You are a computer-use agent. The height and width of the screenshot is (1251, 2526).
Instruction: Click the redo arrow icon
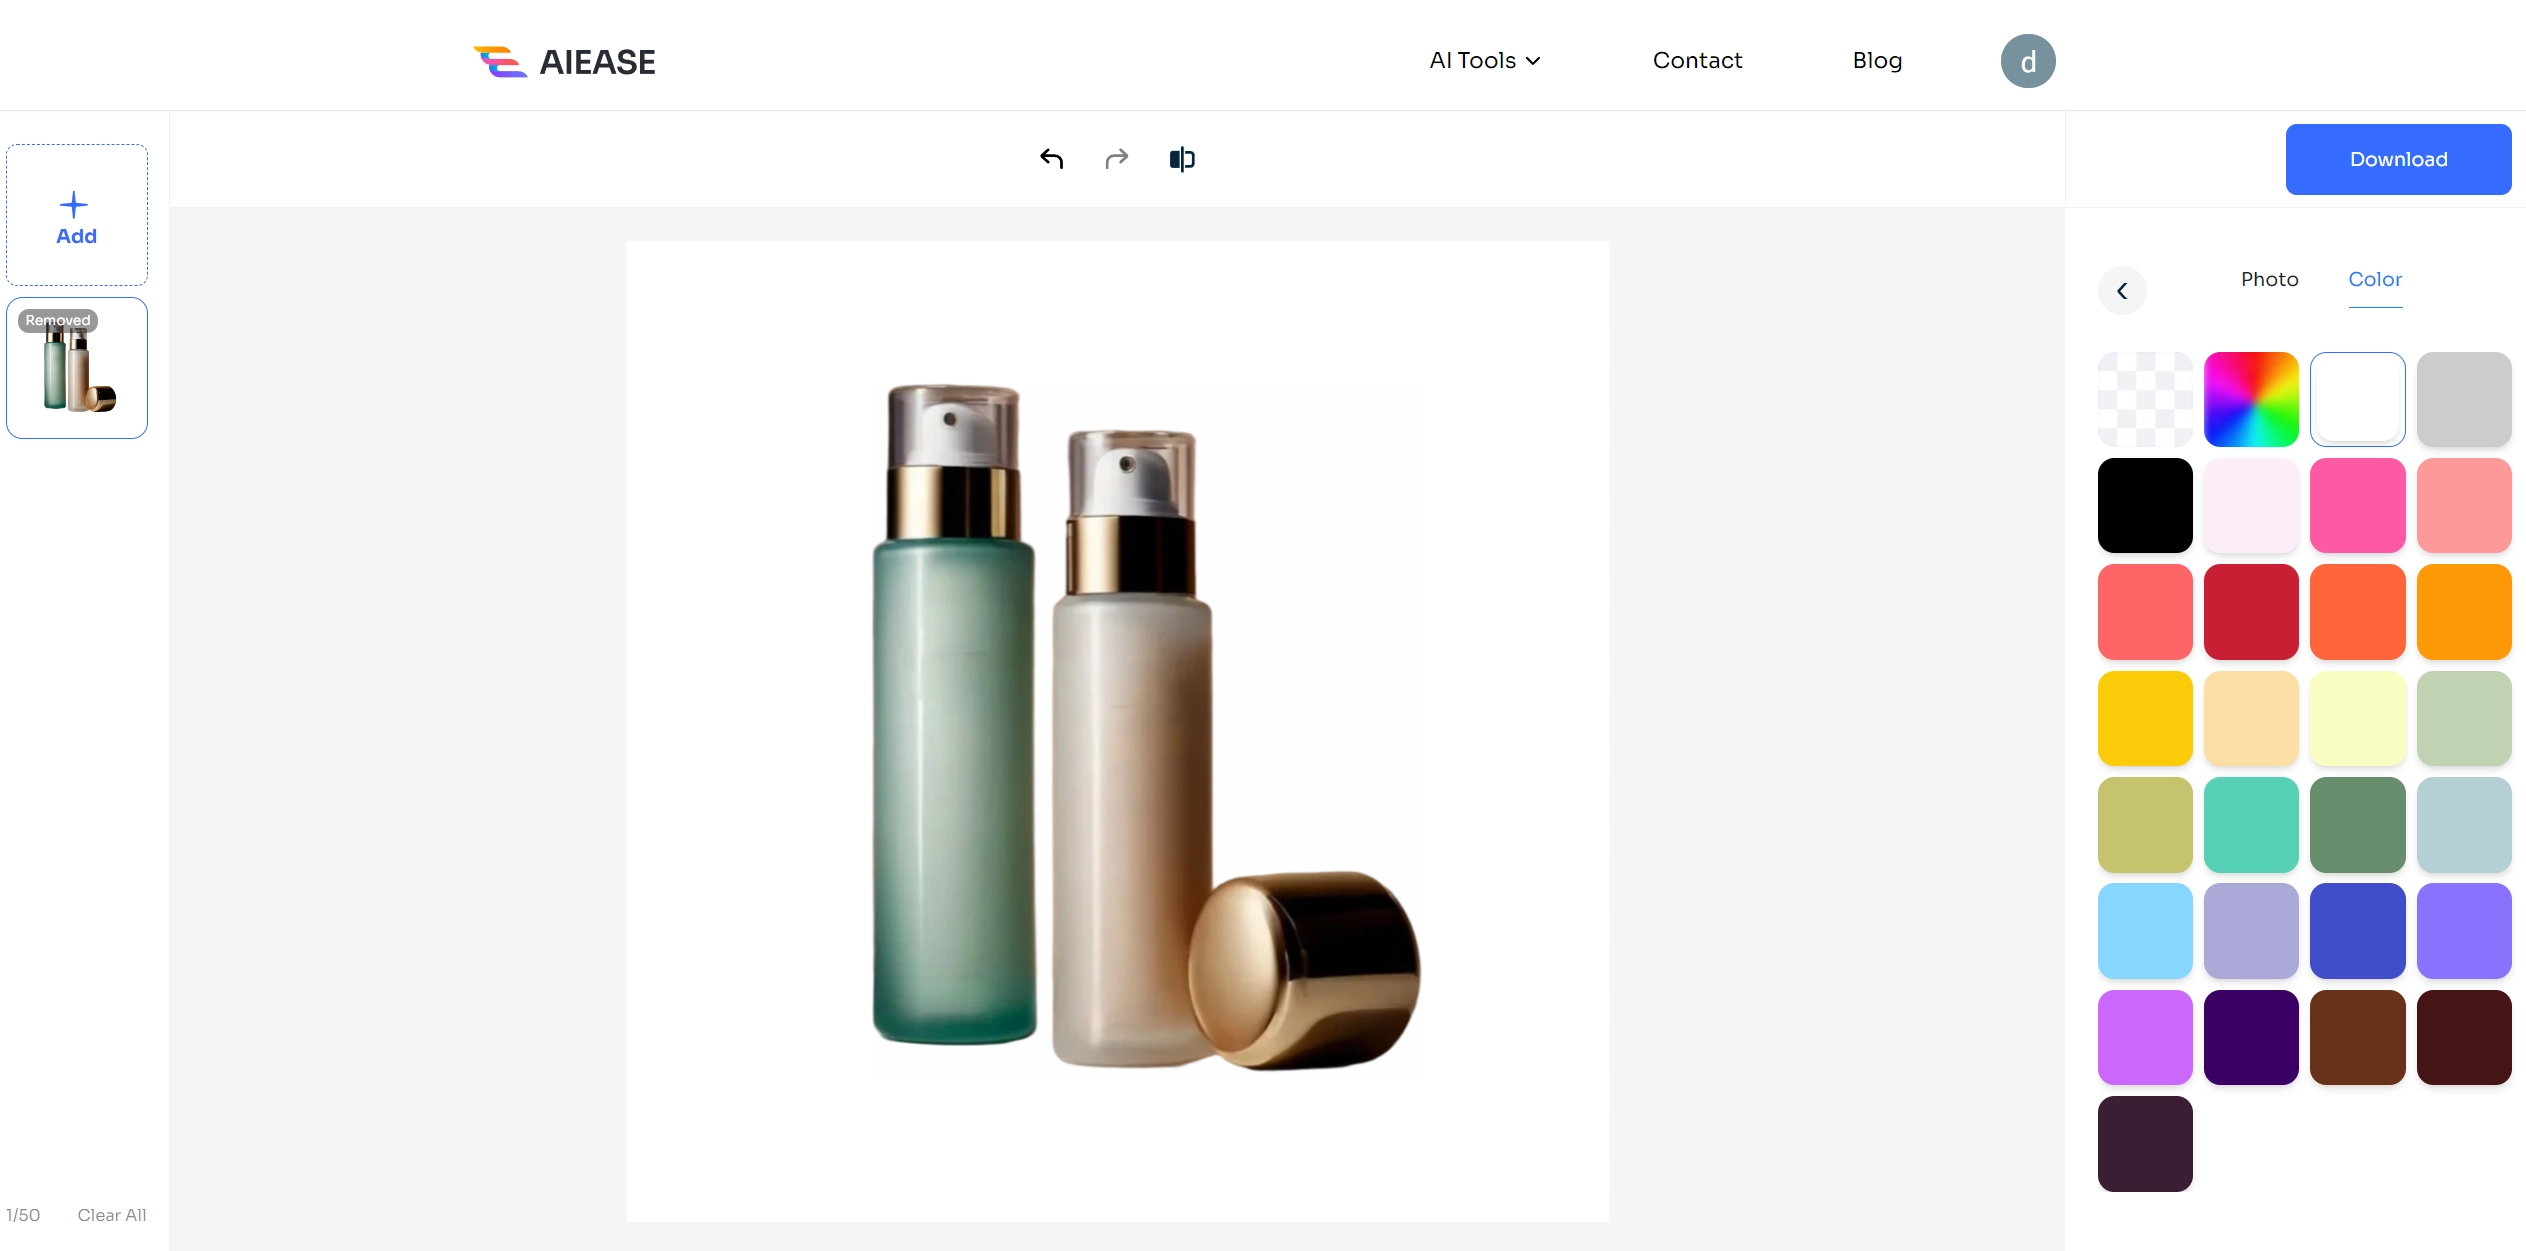[x=1116, y=159]
